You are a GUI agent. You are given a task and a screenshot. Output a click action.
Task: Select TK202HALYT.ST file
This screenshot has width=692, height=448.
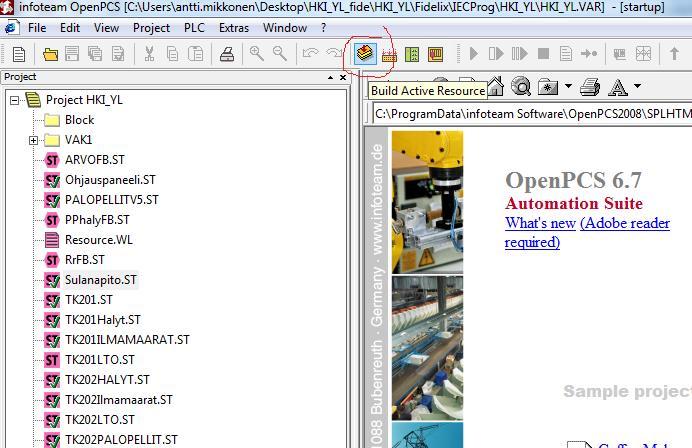[x=107, y=380]
